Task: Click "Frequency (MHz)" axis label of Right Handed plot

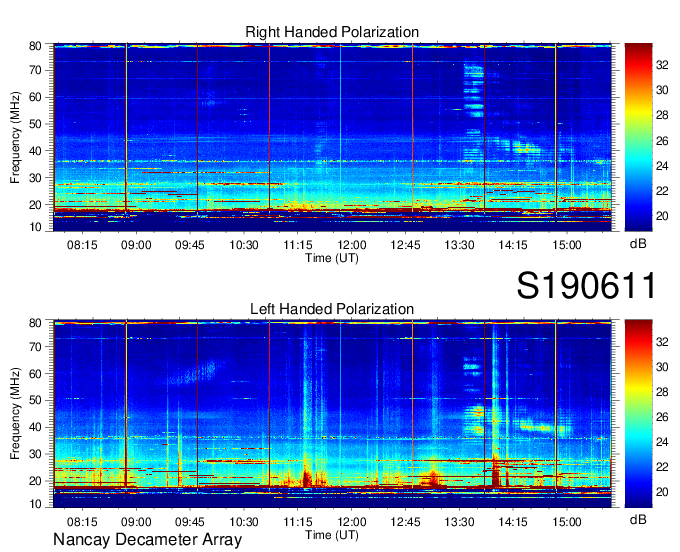Action: tap(15, 137)
